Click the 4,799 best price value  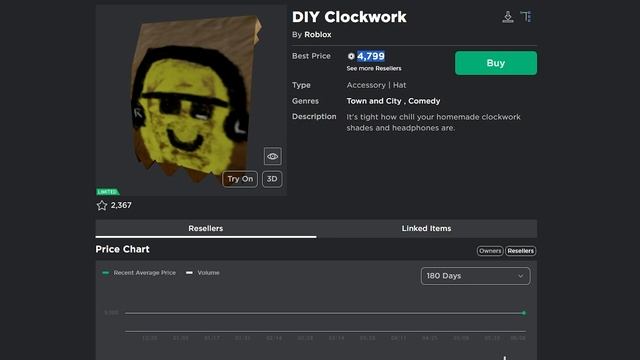pyautogui.click(x=371, y=56)
